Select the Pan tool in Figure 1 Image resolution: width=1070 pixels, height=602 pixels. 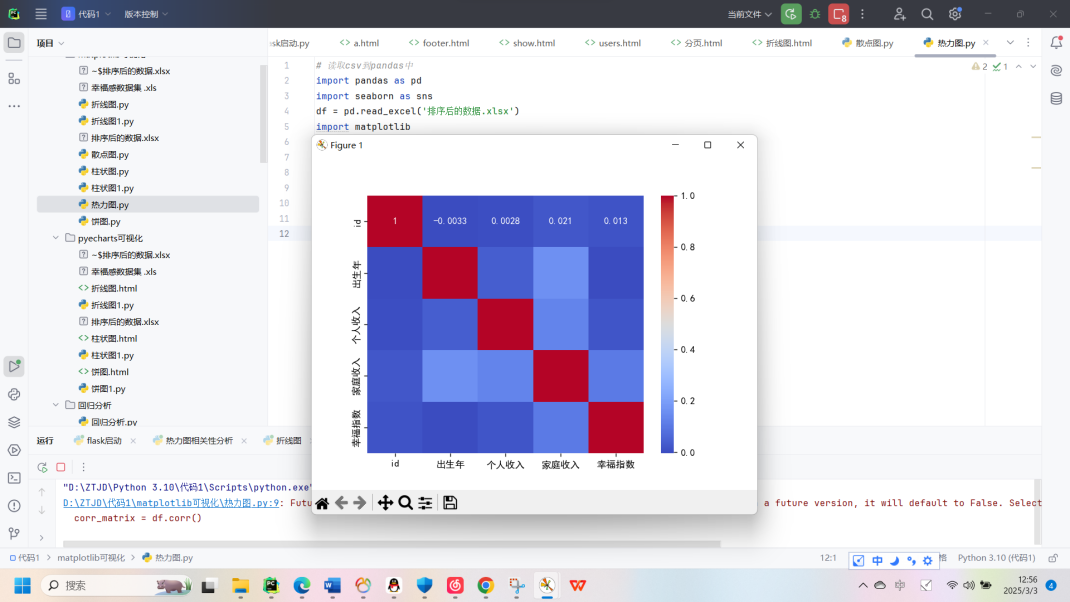(x=385, y=503)
